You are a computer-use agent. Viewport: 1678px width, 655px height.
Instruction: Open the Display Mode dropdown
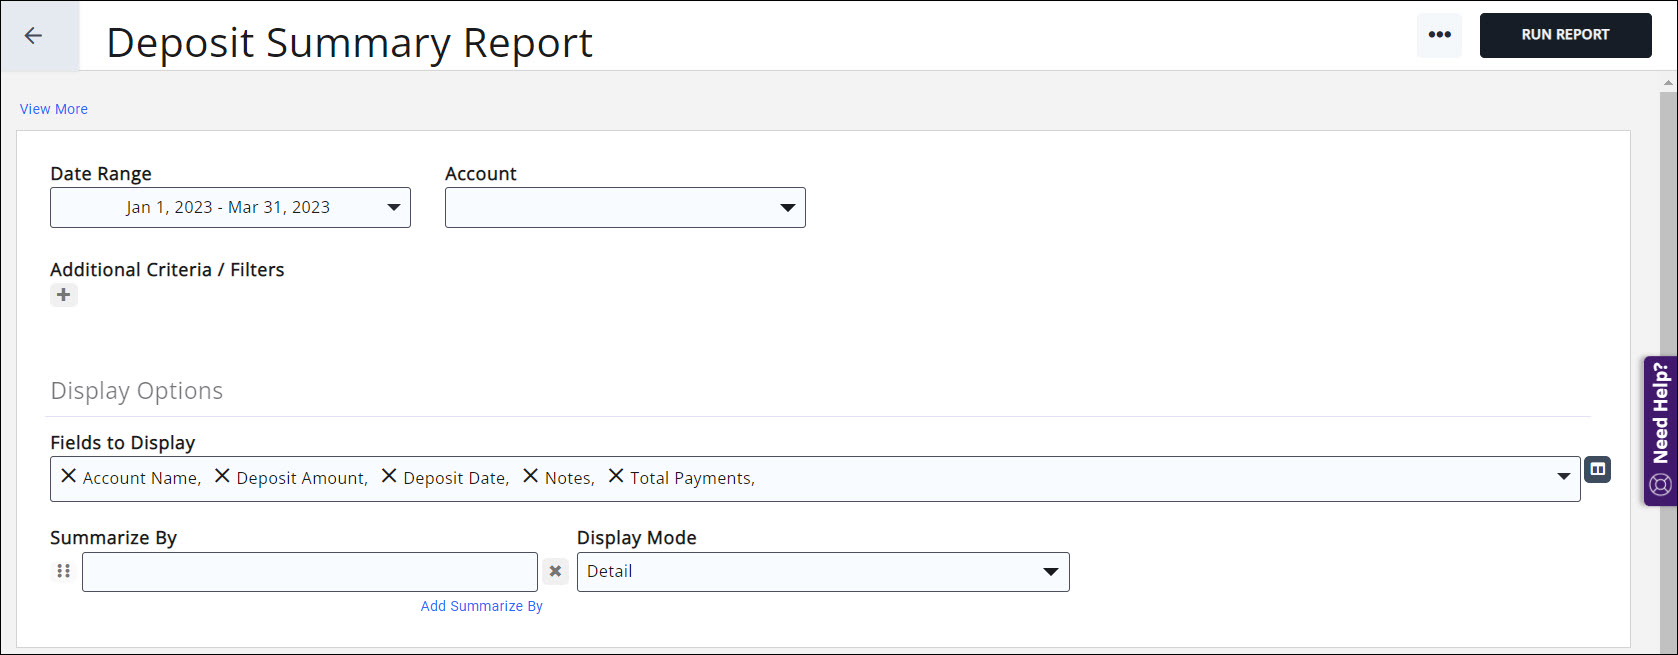tap(1050, 572)
